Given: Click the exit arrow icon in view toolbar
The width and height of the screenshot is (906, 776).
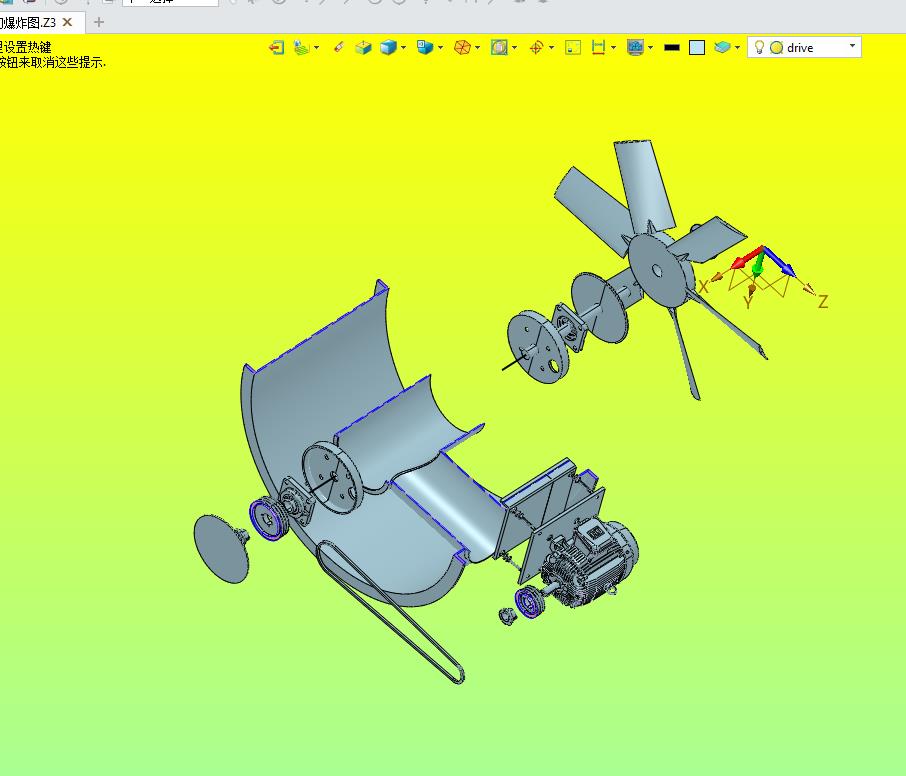Looking at the screenshot, I should tap(277, 47).
